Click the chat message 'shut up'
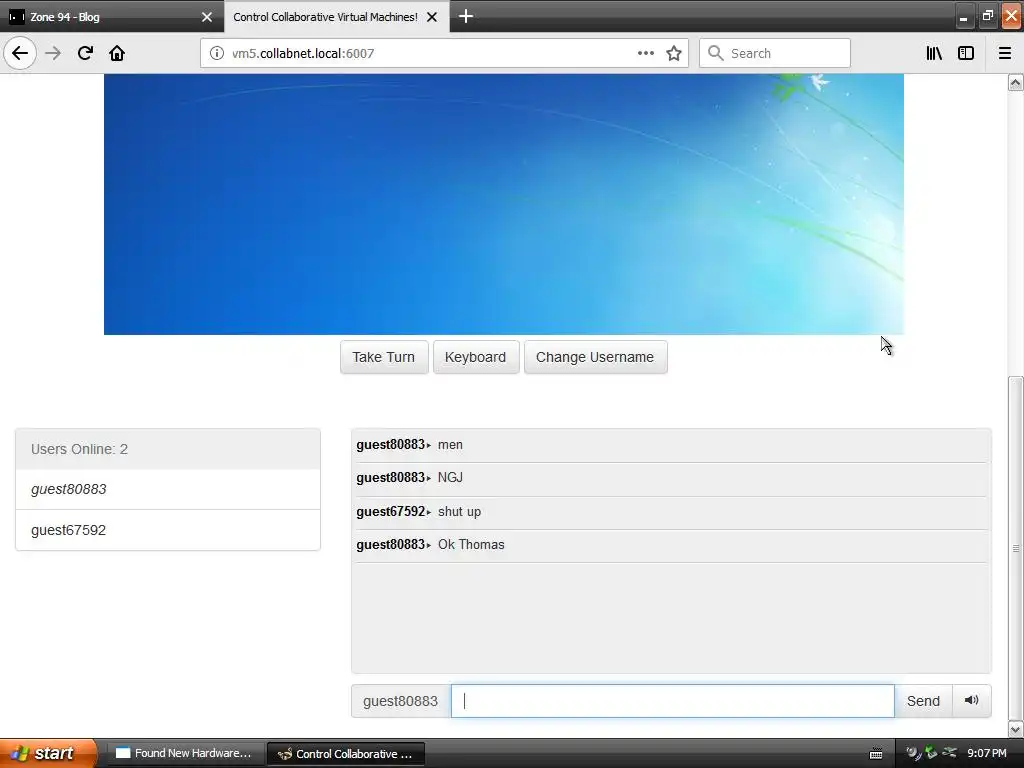This screenshot has width=1024, height=768. (459, 511)
